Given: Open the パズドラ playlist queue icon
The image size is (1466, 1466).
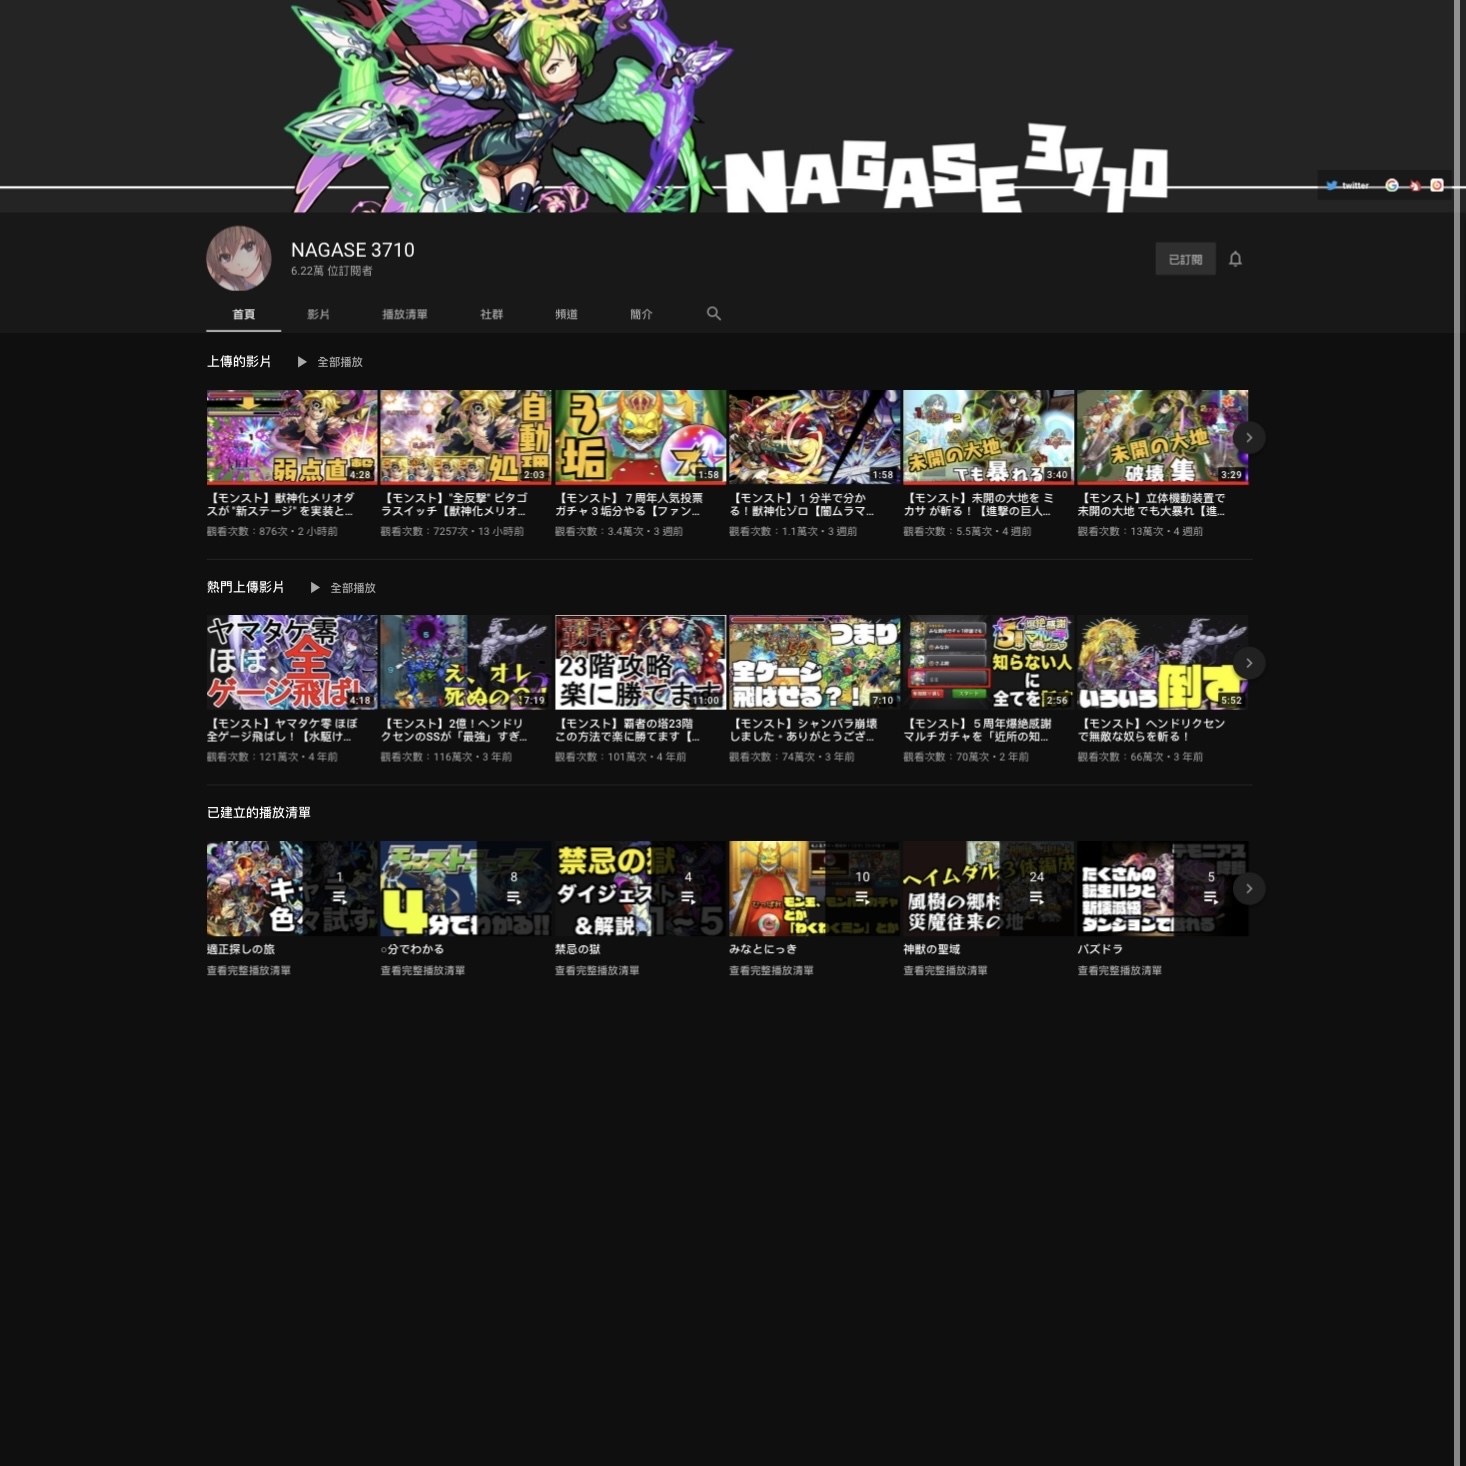Looking at the screenshot, I should pyautogui.click(x=1211, y=897).
